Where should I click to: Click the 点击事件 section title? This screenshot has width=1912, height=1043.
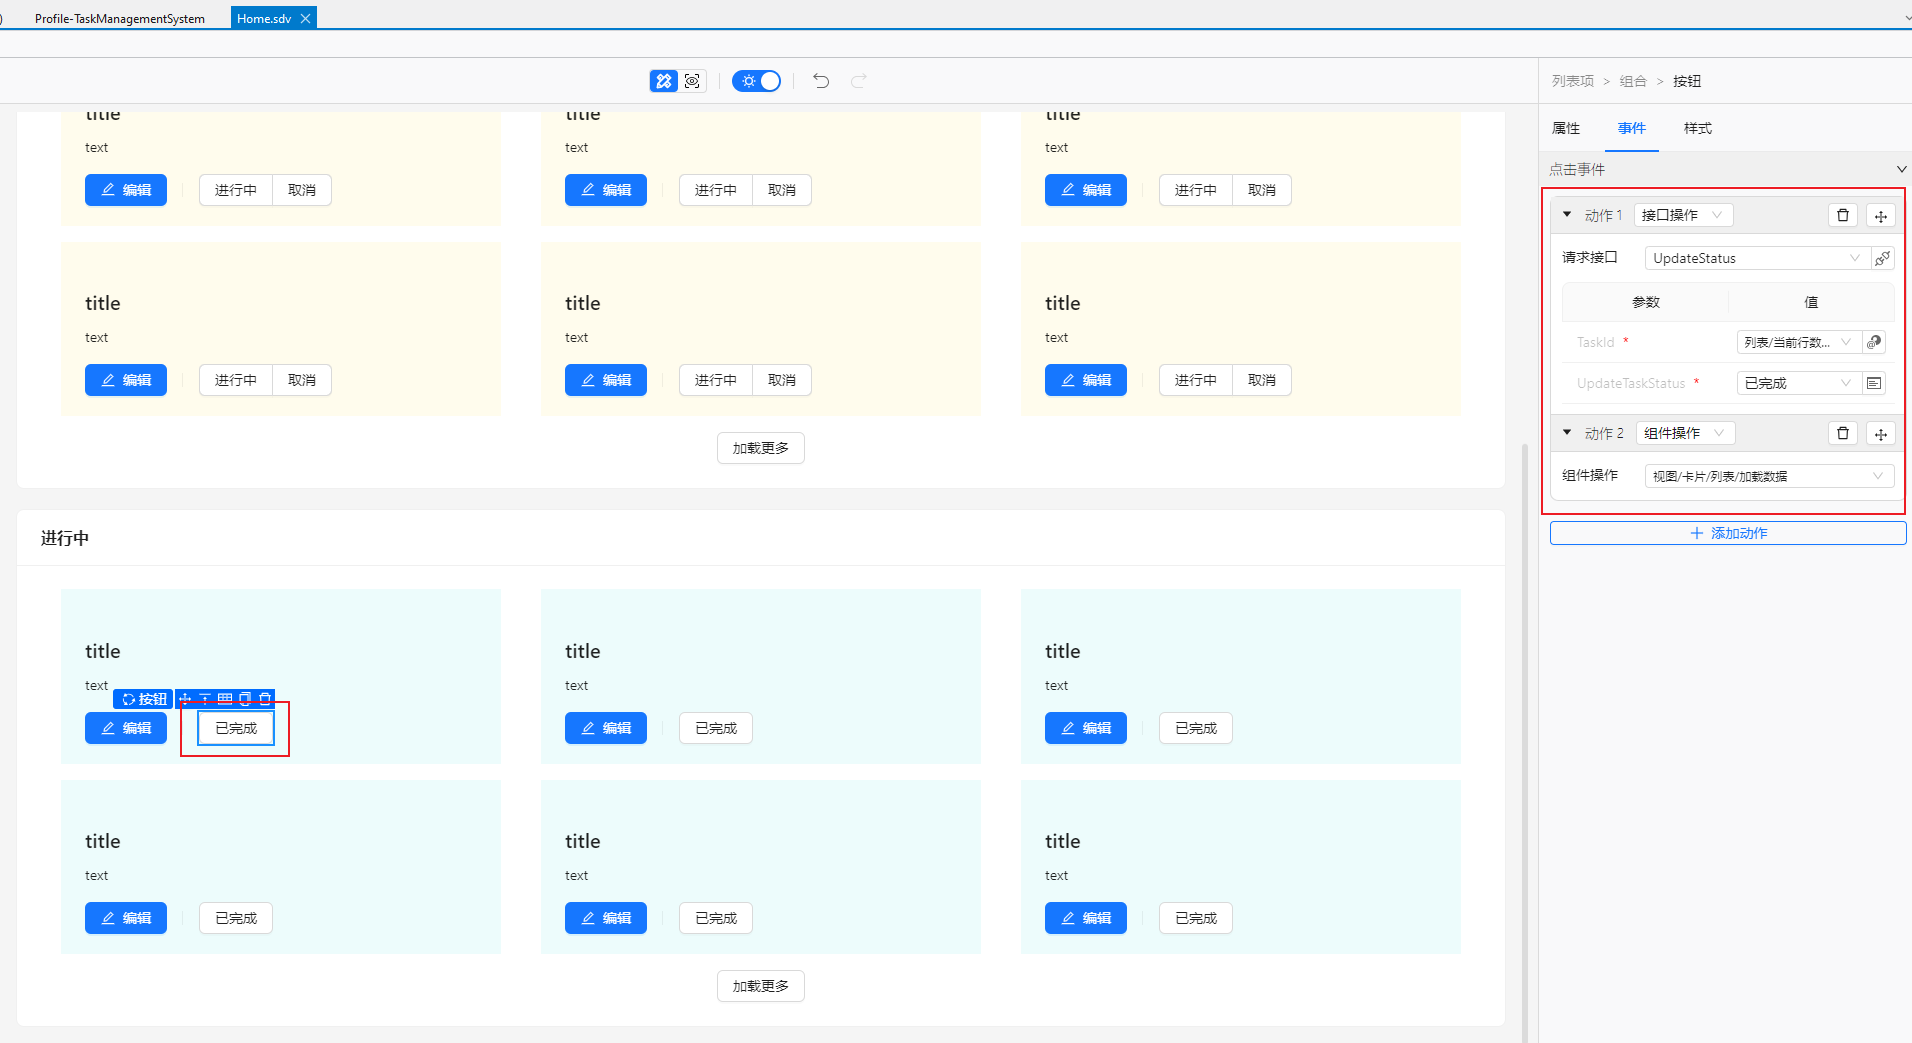click(x=1577, y=169)
